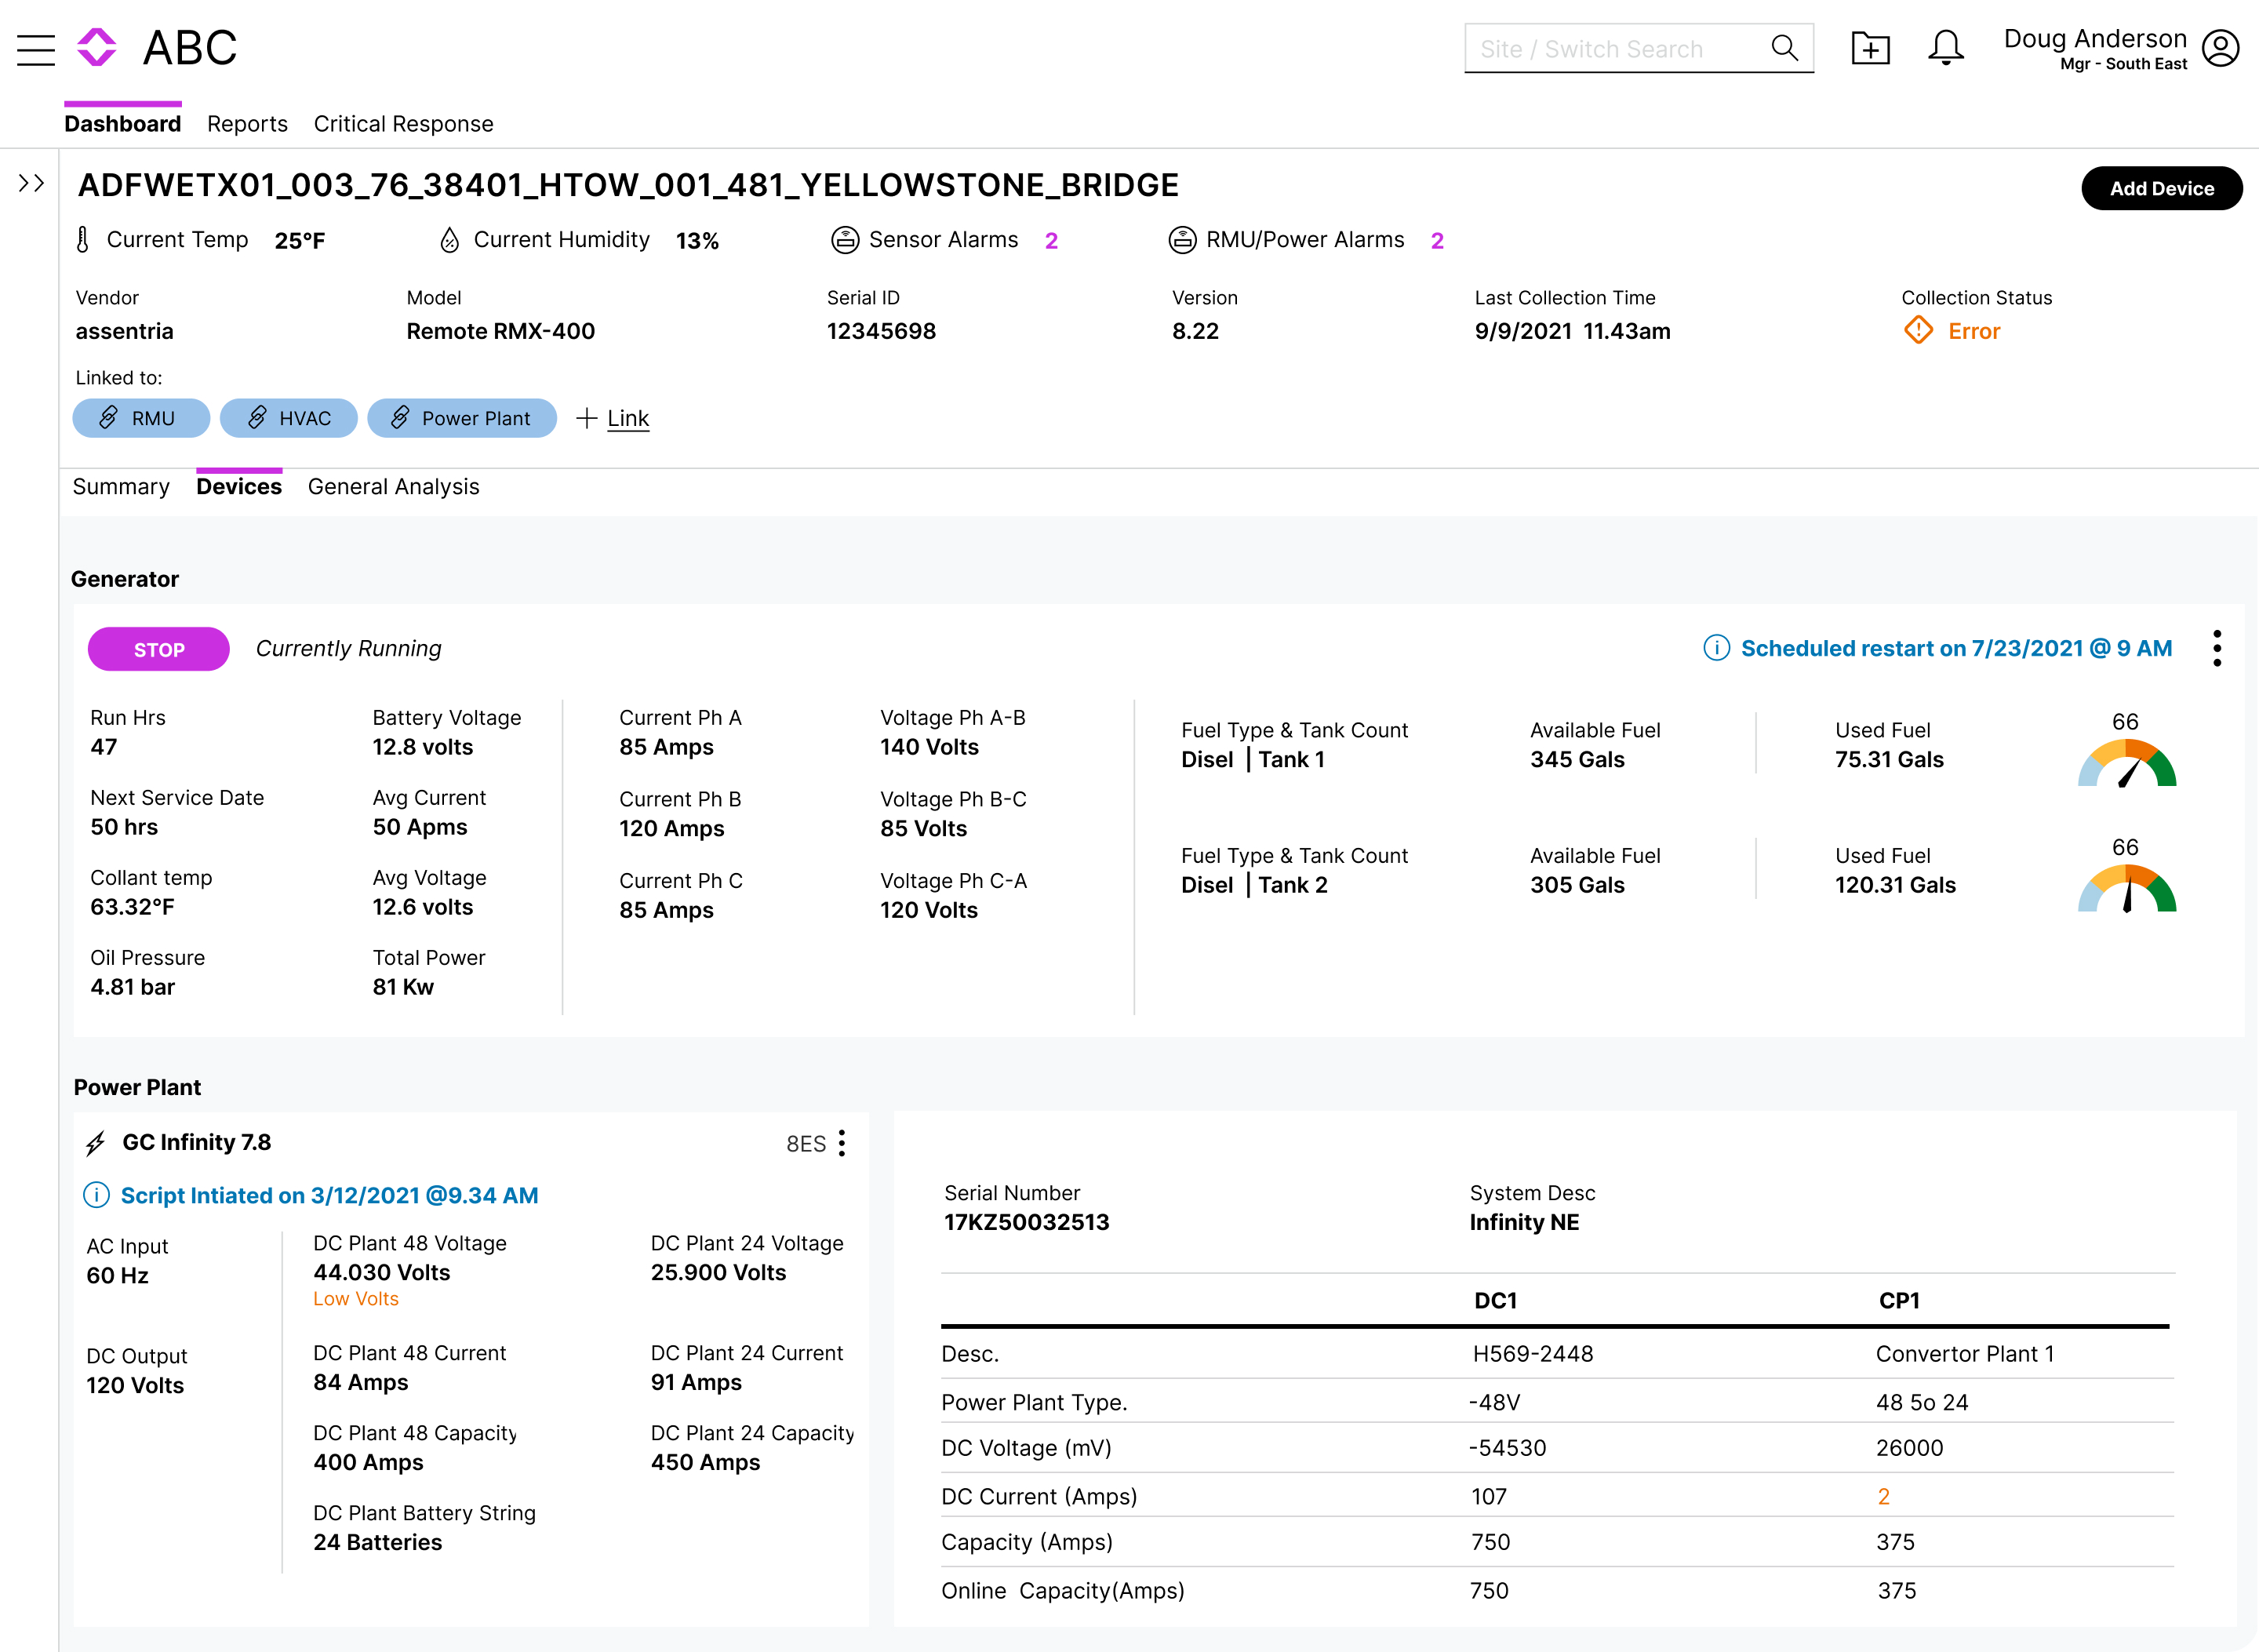Open notifications bell
This screenshot has width=2259, height=1652.
(1946, 48)
